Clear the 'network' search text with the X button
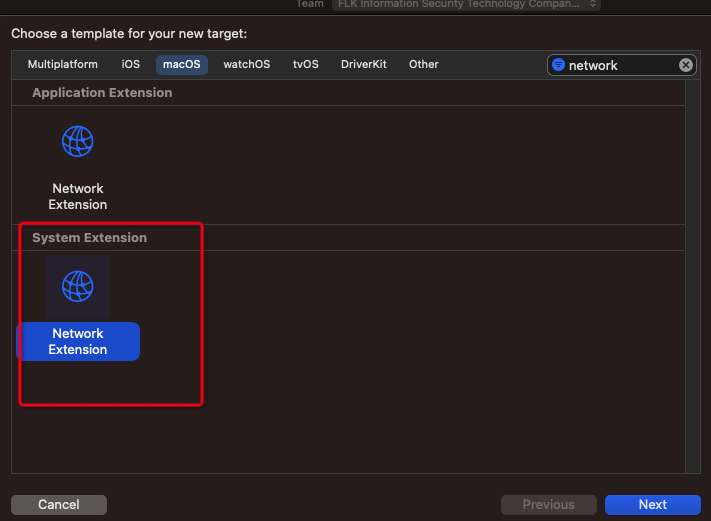 (686, 65)
